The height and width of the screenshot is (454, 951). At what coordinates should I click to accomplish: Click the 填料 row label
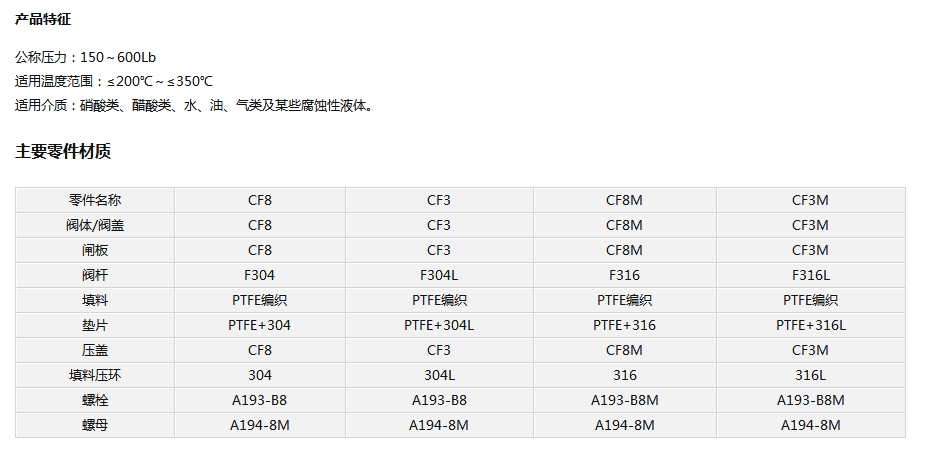(x=95, y=300)
